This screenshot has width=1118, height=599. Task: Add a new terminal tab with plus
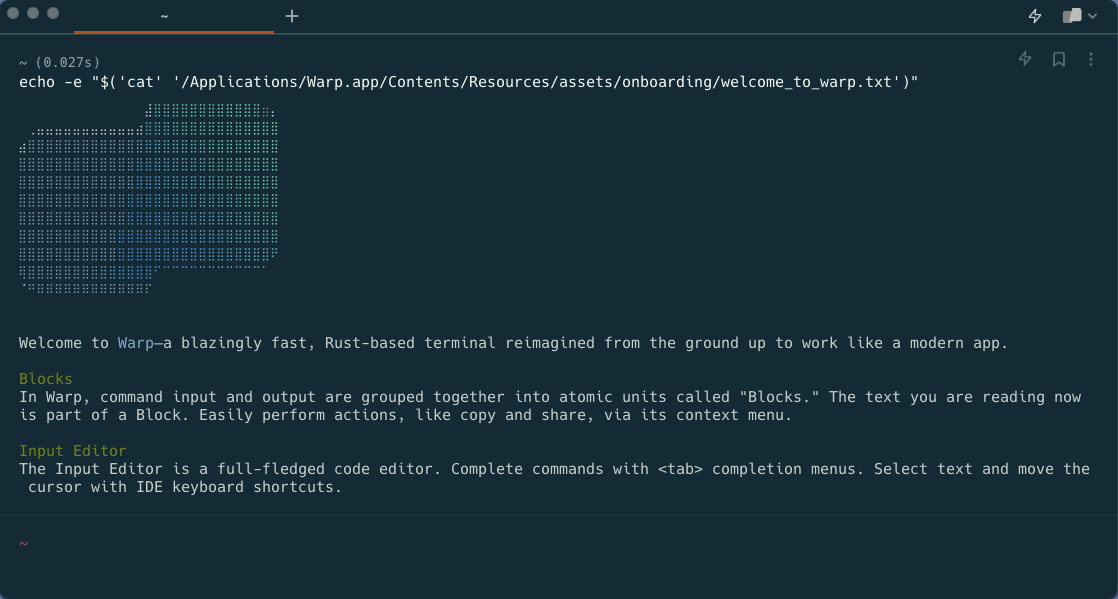(x=292, y=16)
